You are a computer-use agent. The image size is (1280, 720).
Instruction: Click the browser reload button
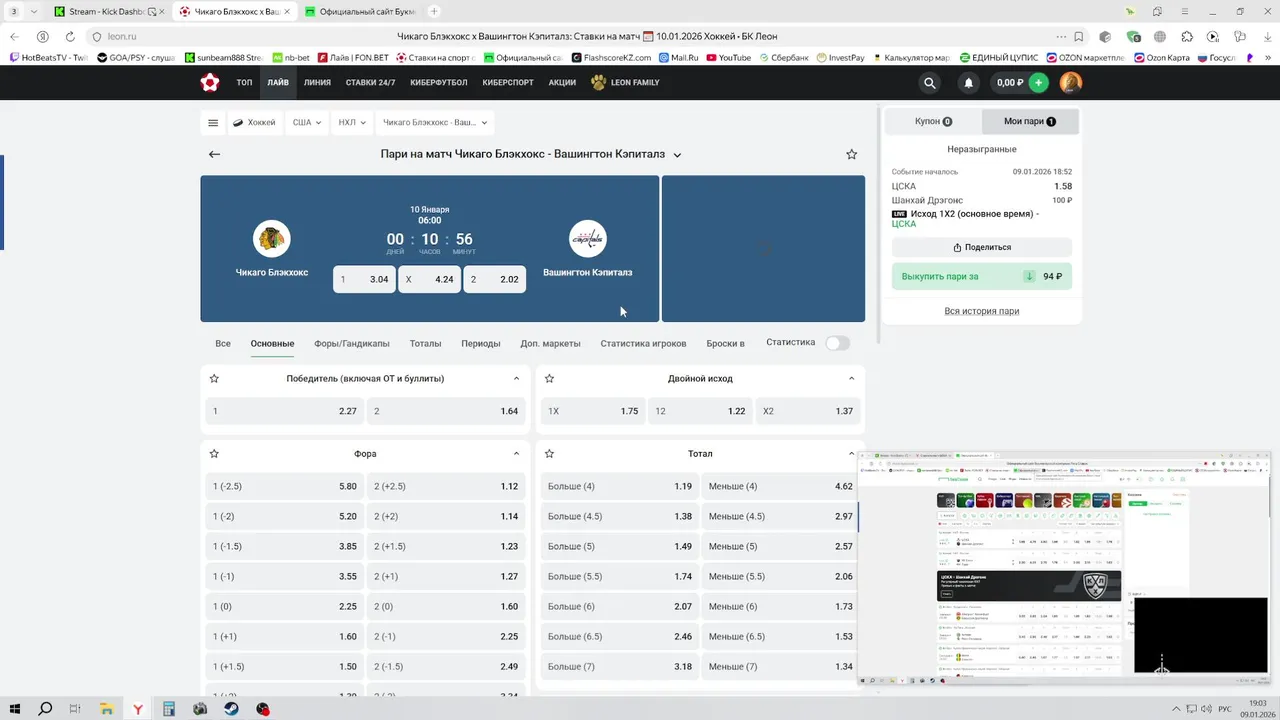coord(71,36)
